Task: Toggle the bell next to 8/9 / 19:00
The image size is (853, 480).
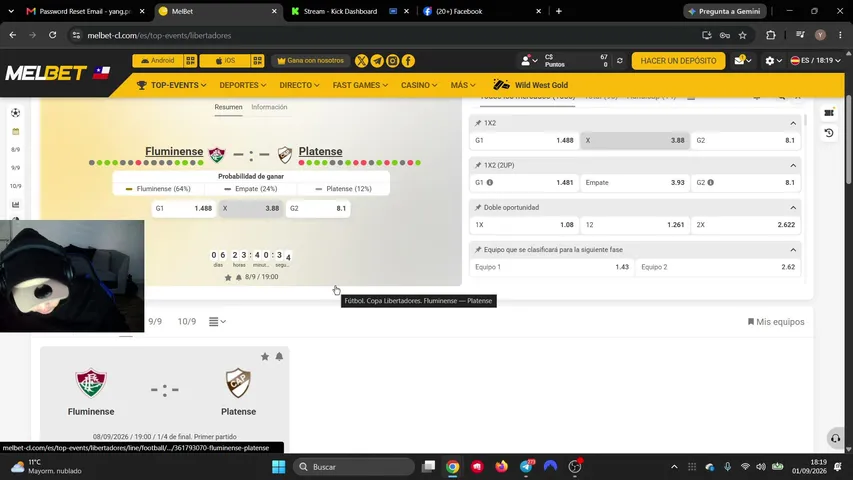Action: [x=238, y=278]
